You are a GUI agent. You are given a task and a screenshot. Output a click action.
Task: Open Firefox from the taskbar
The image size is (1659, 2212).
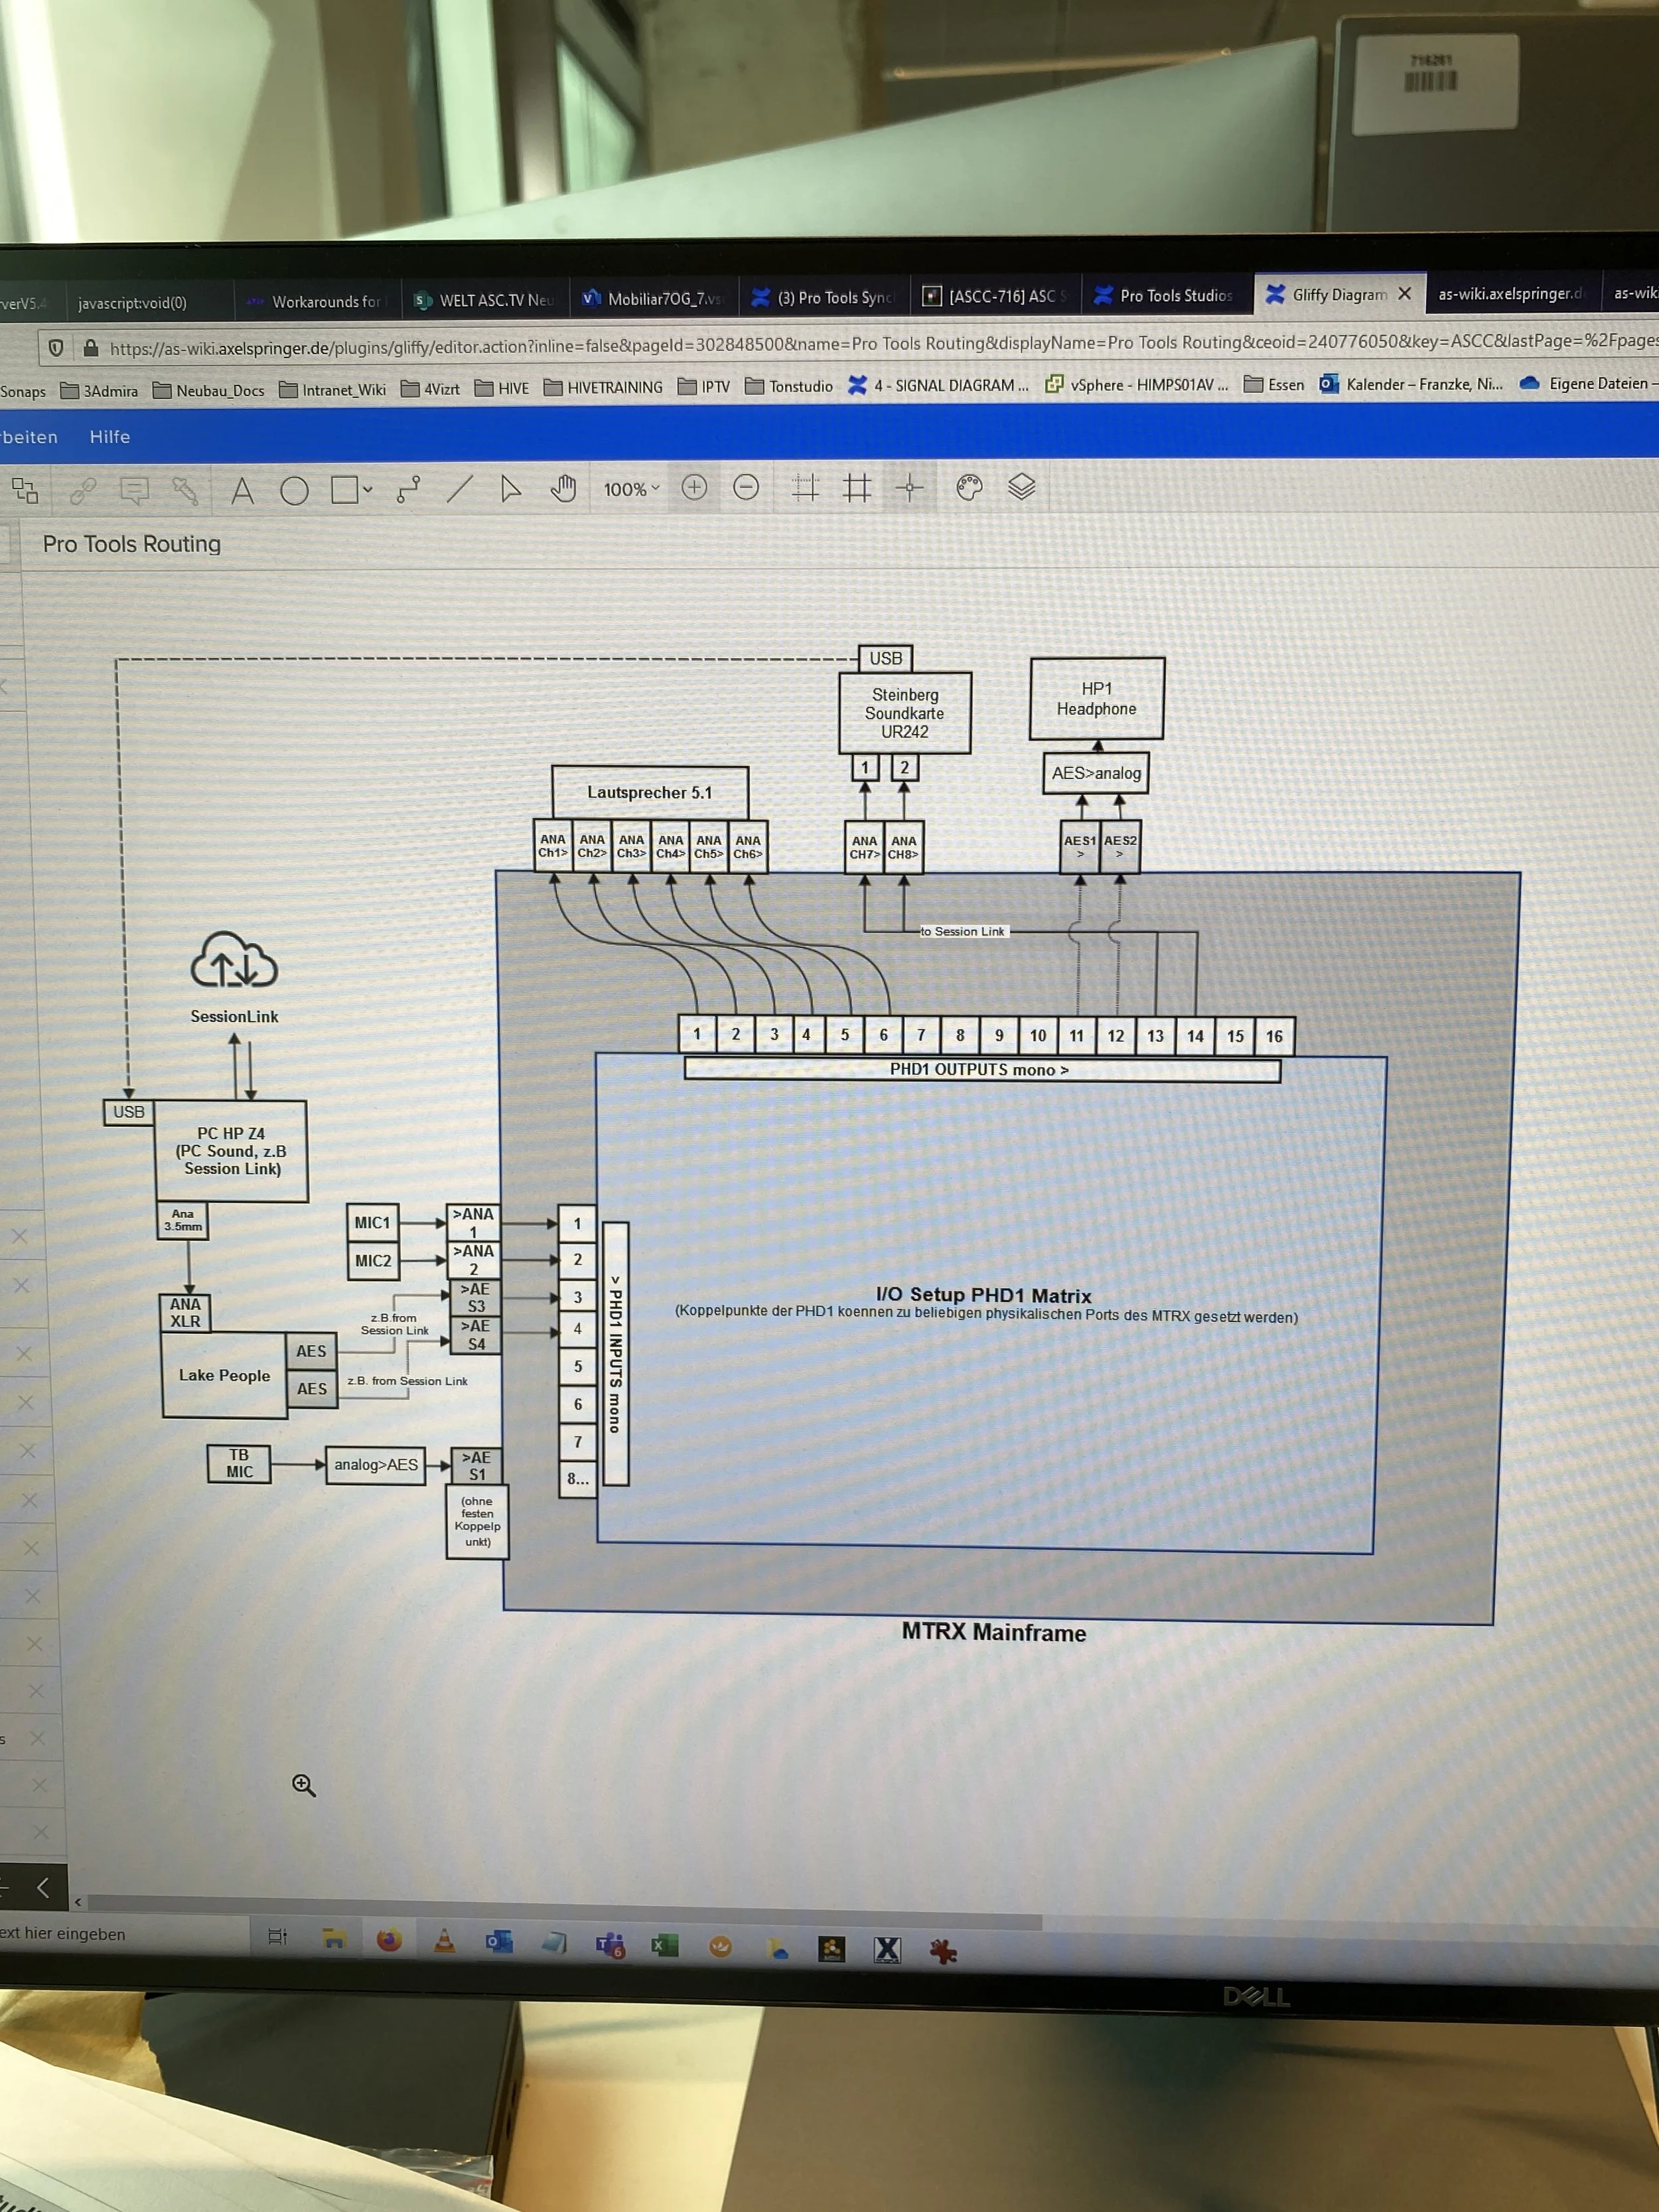[389, 1940]
